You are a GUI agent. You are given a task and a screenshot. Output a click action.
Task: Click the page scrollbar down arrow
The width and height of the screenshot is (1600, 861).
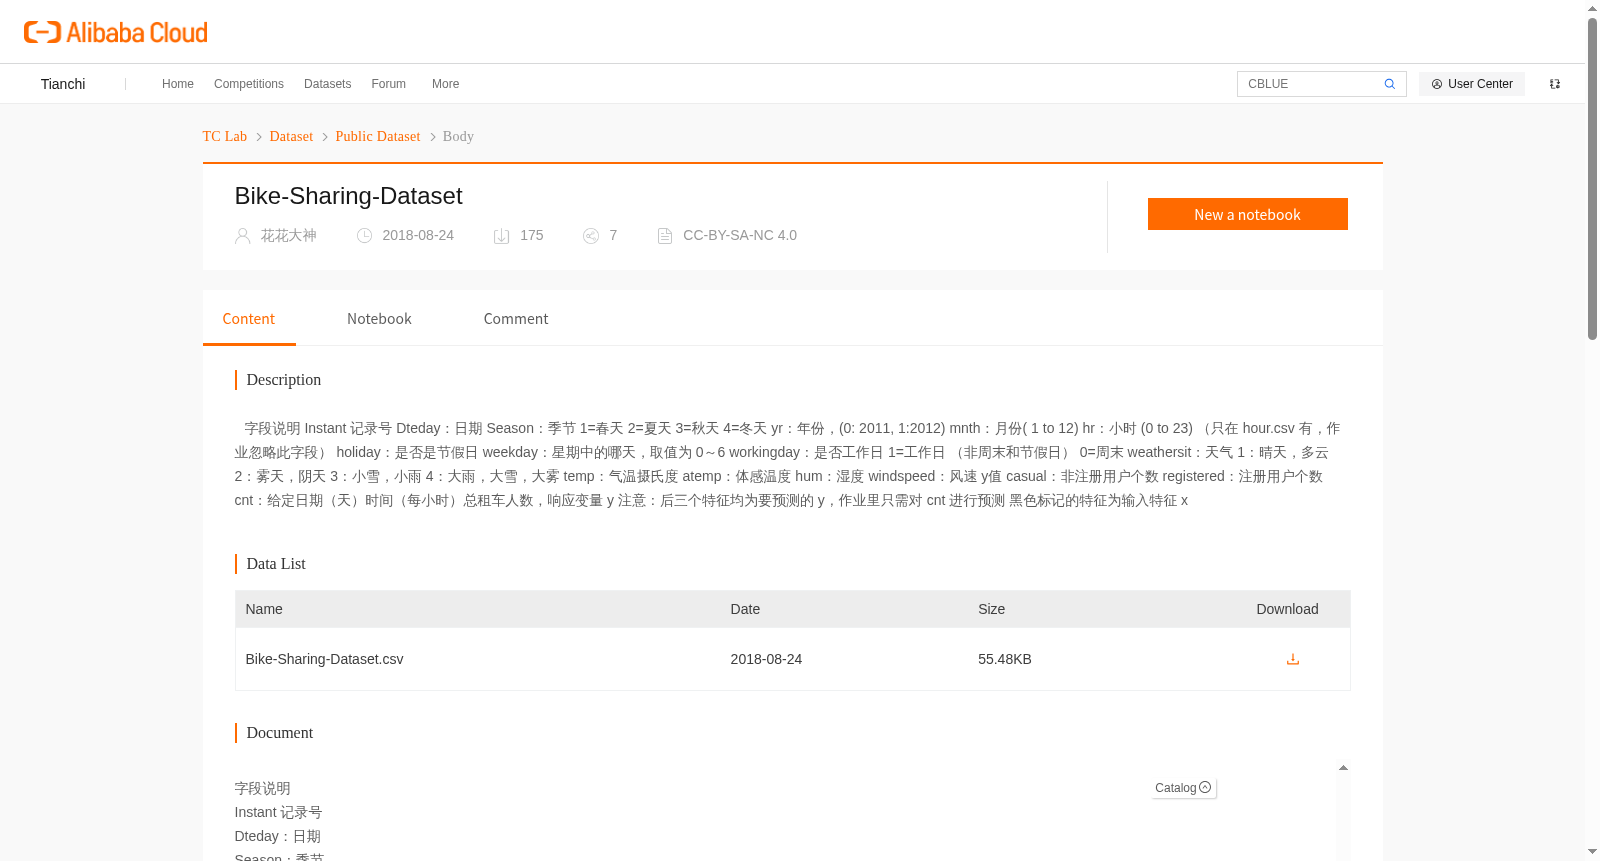click(x=1592, y=852)
